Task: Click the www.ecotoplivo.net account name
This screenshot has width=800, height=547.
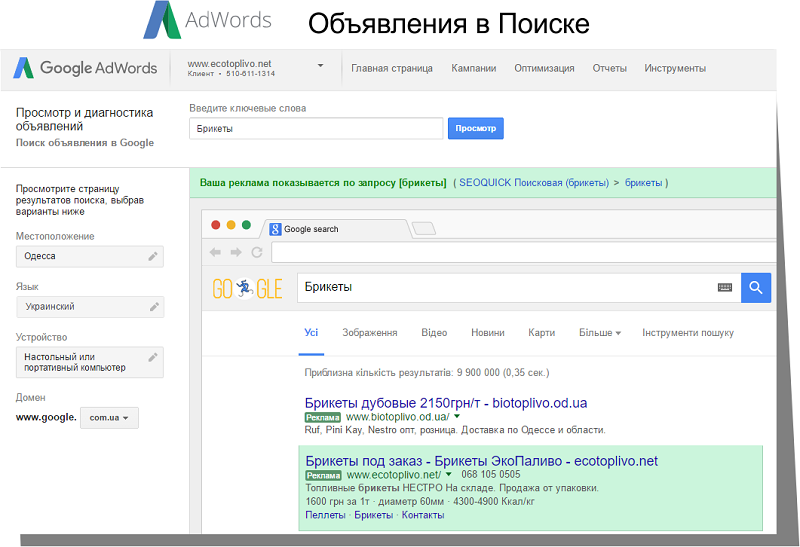Action: pyautogui.click(x=230, y=63)
